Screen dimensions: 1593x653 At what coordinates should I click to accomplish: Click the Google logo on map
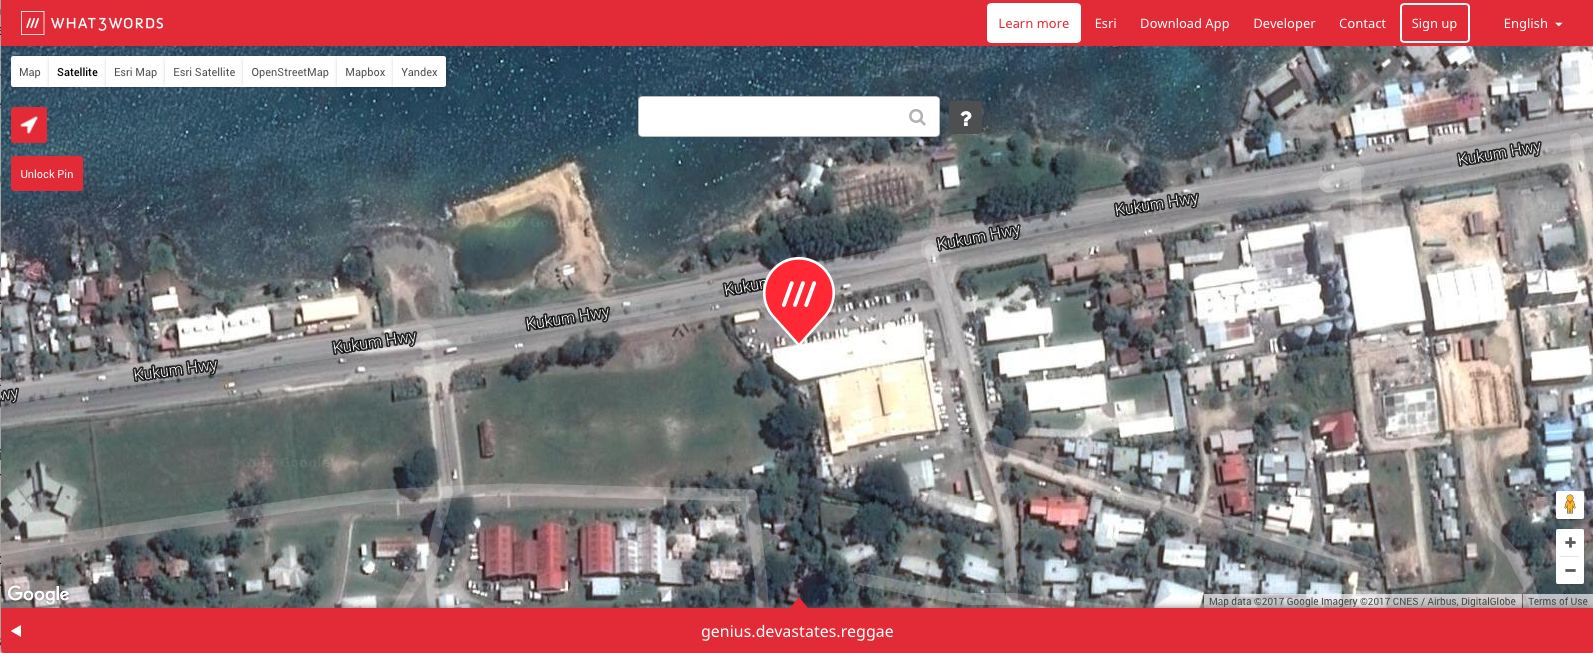pos(38,594)
